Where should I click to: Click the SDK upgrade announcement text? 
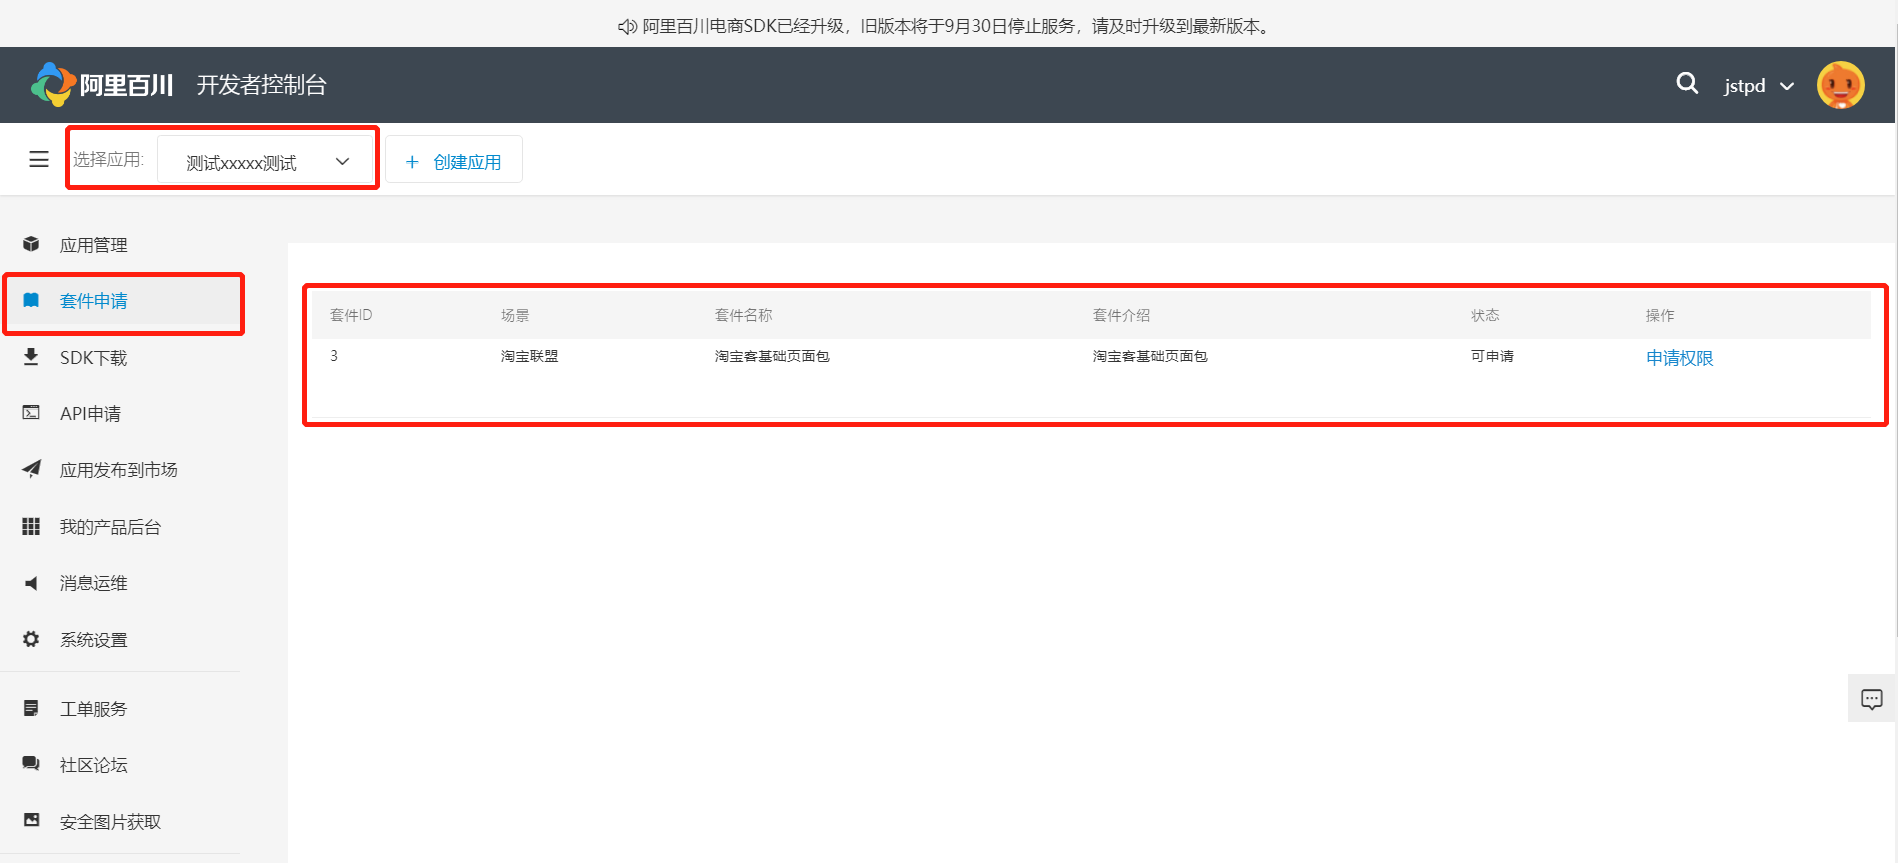[957, 27]
